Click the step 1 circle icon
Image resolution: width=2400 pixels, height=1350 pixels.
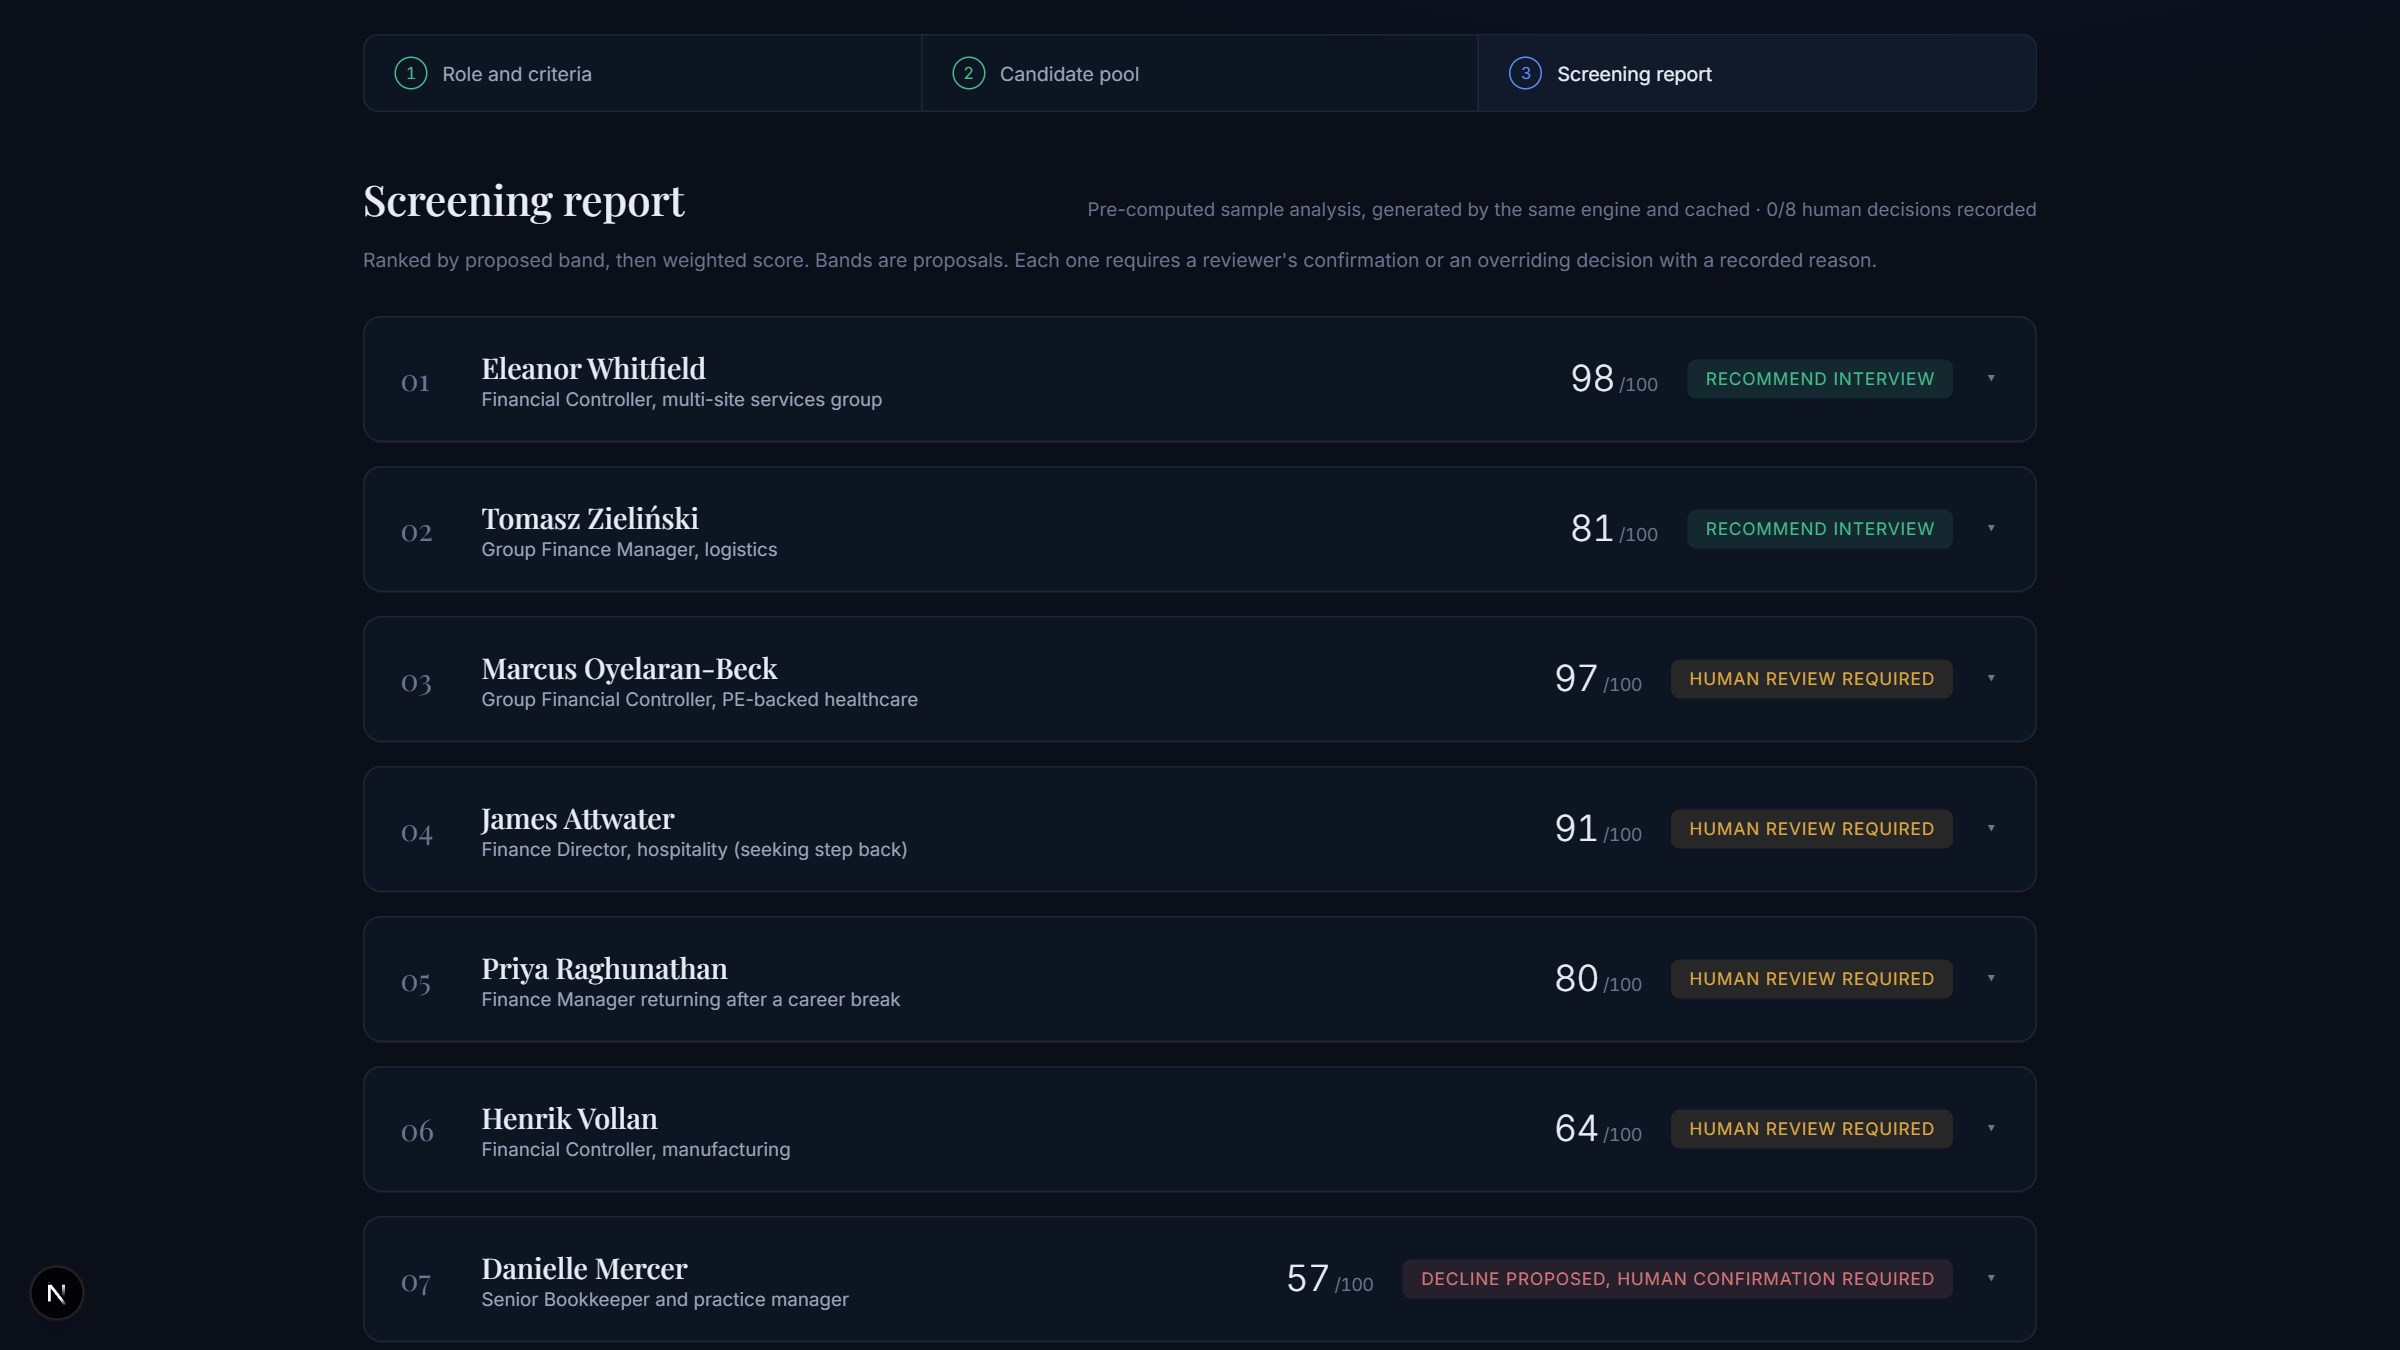coord(411,73)
